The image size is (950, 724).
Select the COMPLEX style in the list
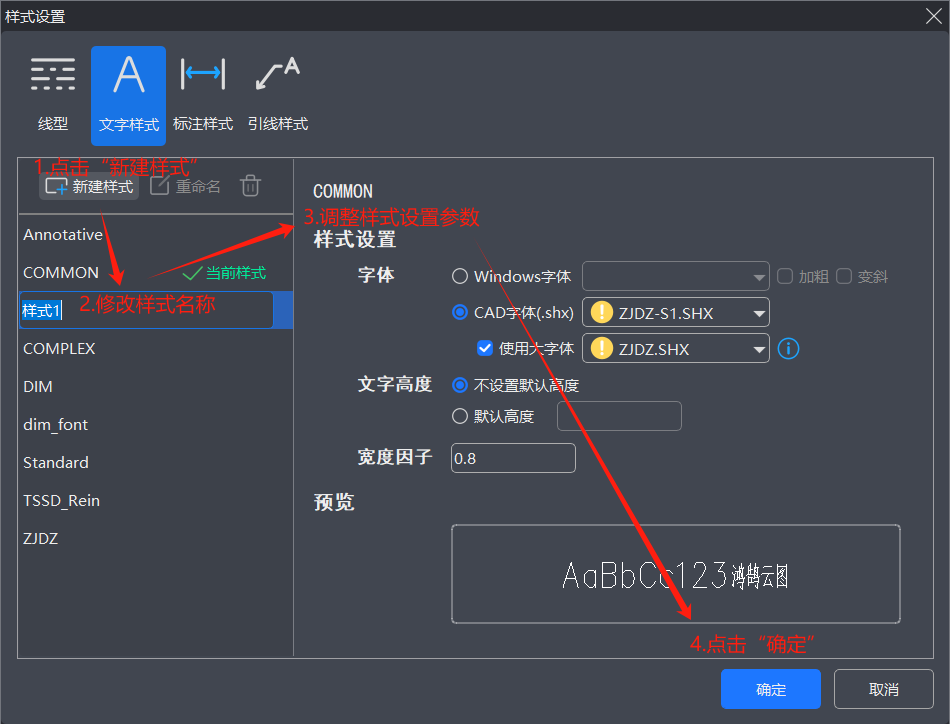[60, 349]
